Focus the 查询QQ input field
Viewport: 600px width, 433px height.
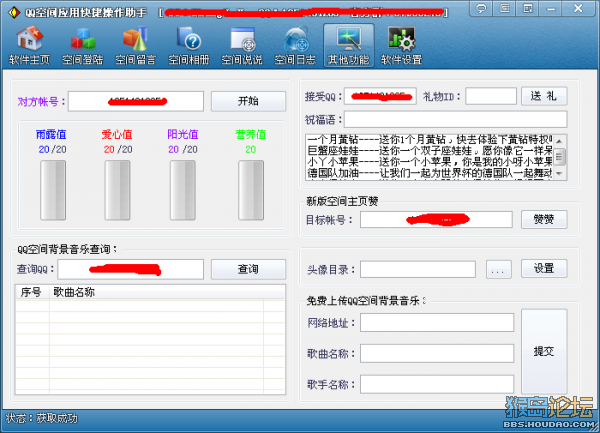coord(130,269)
